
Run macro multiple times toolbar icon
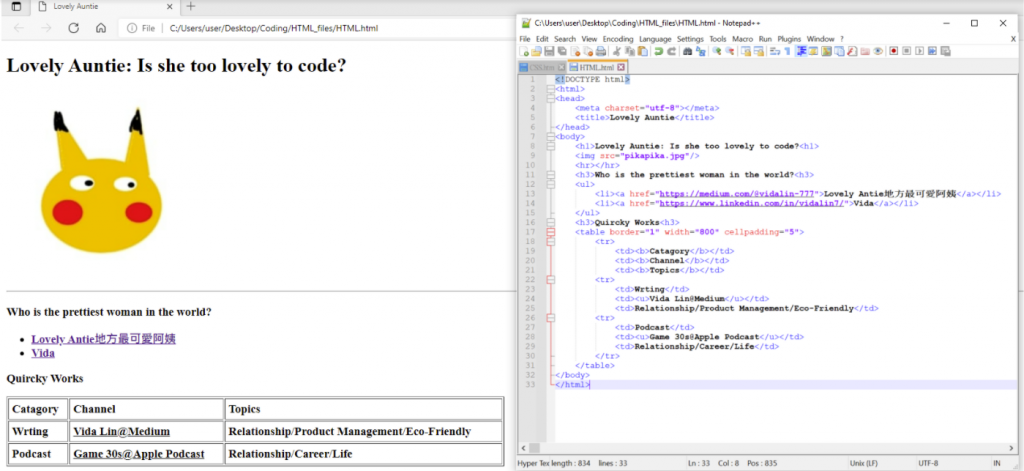(x=932, y=51)
